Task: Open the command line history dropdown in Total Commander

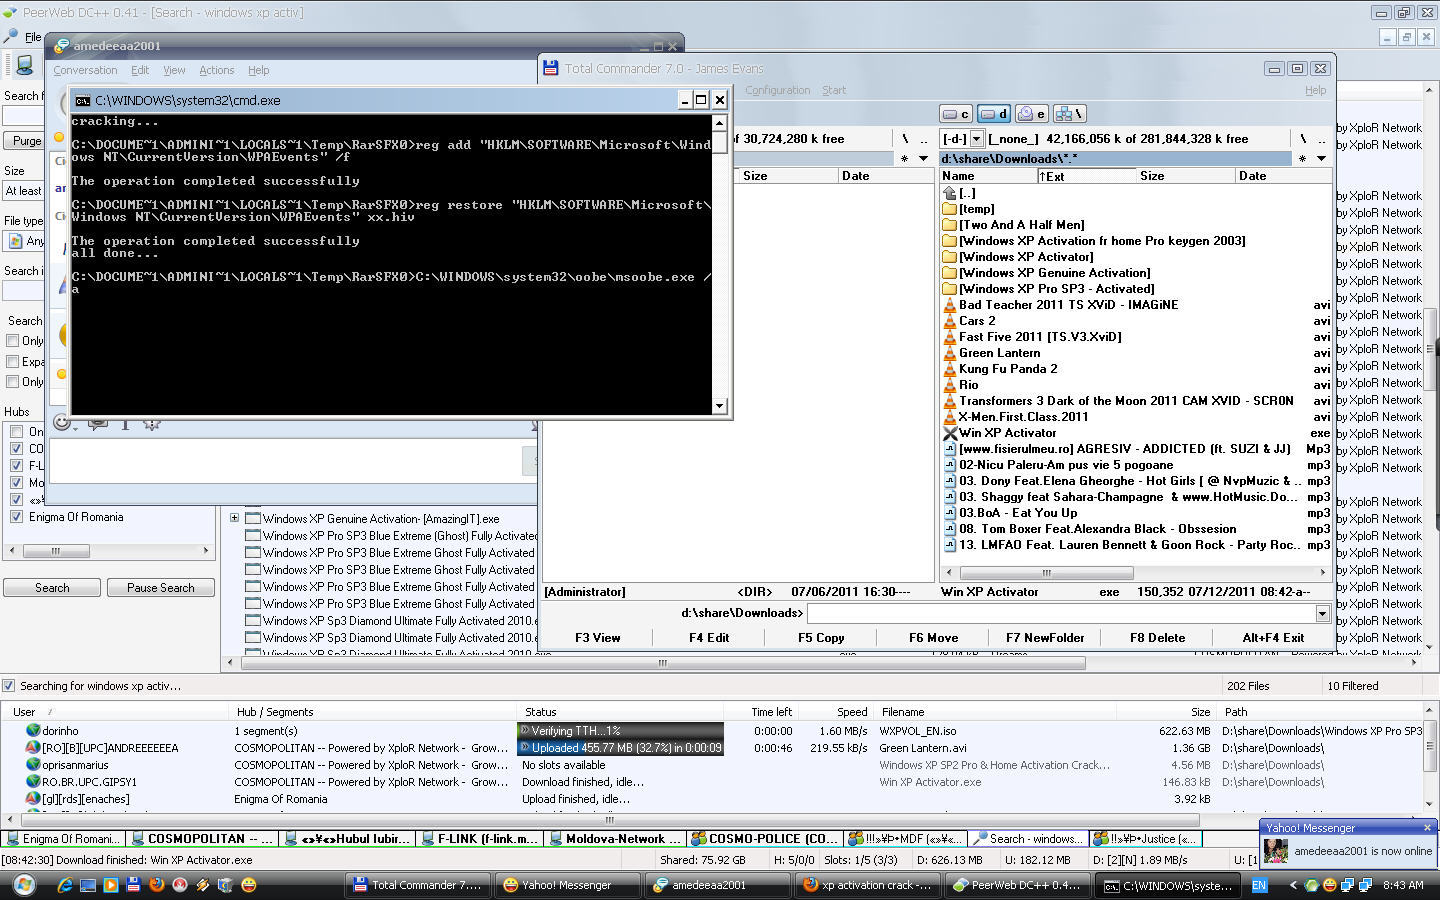Action: pos(1322,613)
